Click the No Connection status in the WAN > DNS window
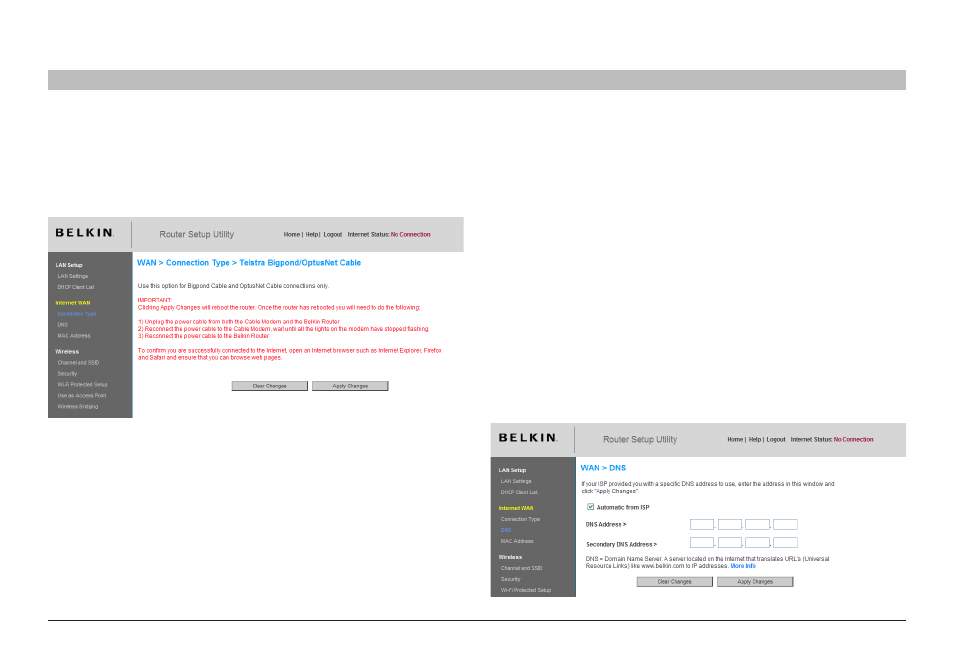This screenshot has height=668, width=954. tap(854, 439)
